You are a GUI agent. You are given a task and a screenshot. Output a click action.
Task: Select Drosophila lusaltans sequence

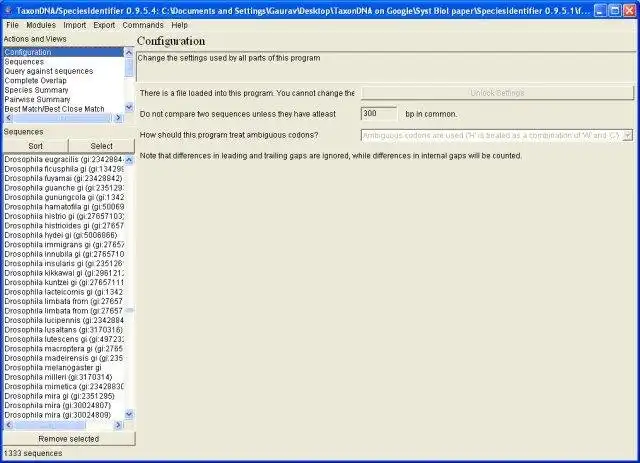click(x=63, y=329)
